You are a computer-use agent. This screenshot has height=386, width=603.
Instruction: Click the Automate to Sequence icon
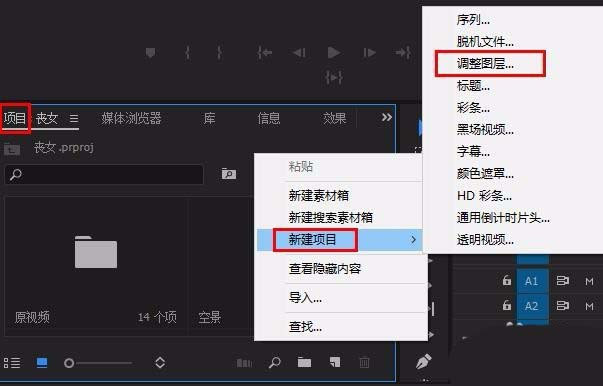(x=244, y=363)
